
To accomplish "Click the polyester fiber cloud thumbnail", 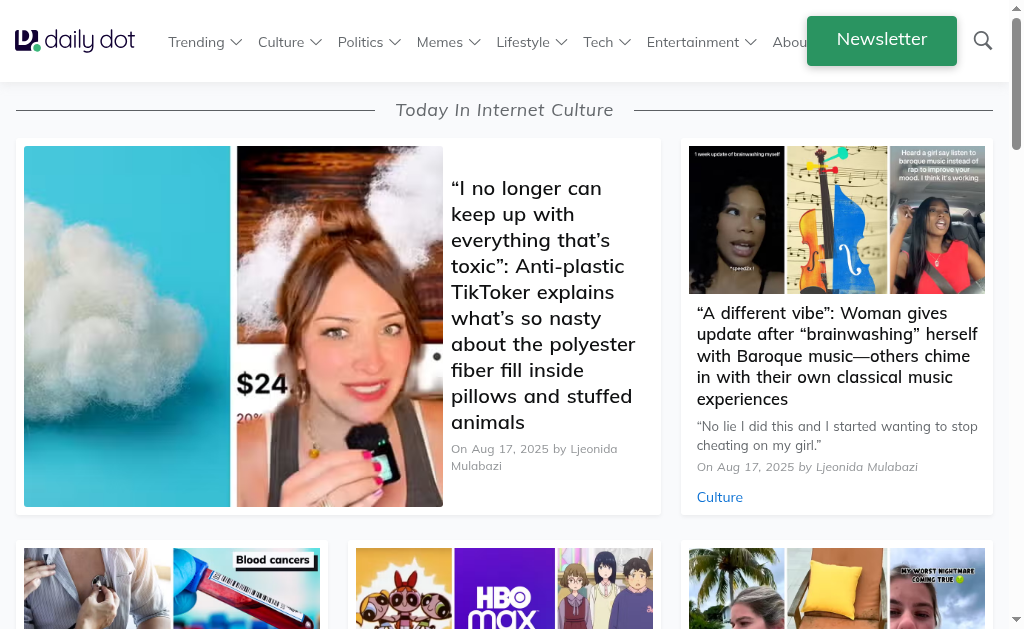I will tap(233, 326).
